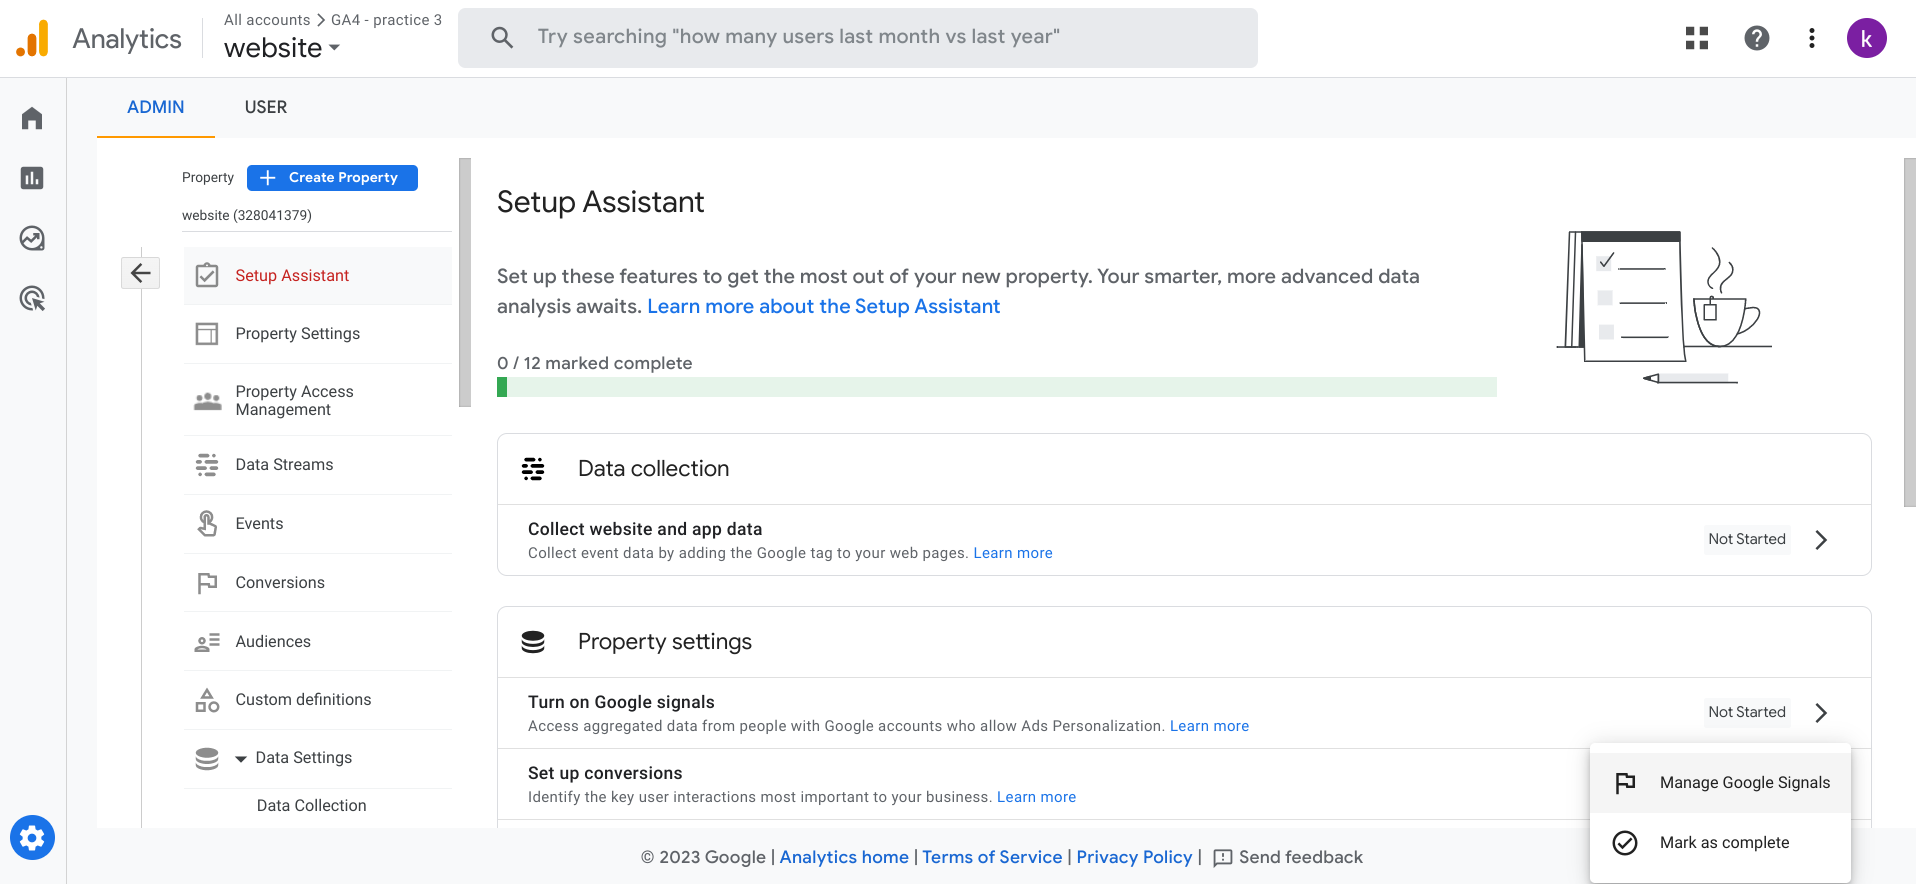Open Data Collection sub-item
Image resolution: width=1916 pixels, height=884 pixels.
pos(311,806)
